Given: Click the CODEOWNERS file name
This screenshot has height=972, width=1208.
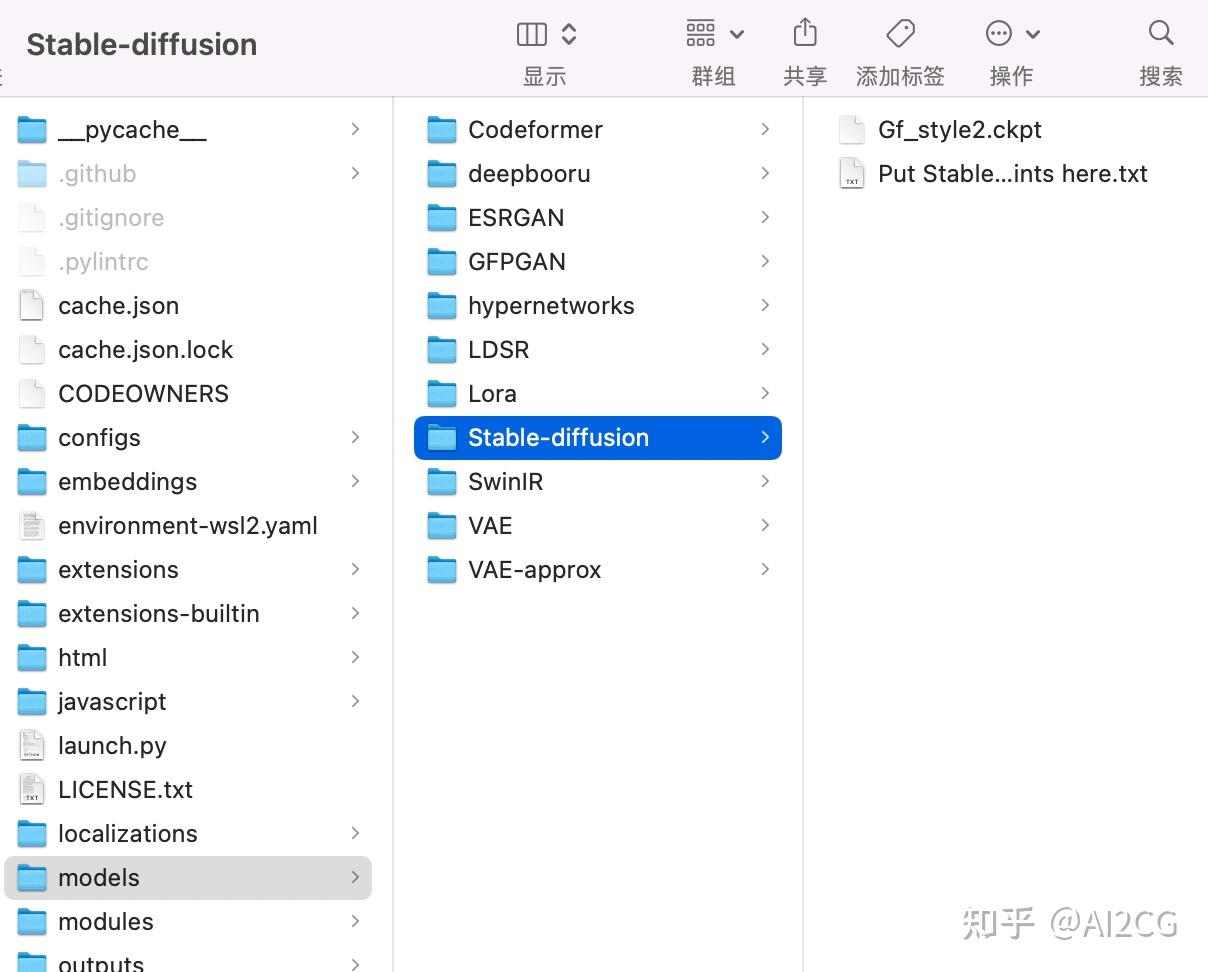Looking at the screenshot, I should (x=144, y=394).
